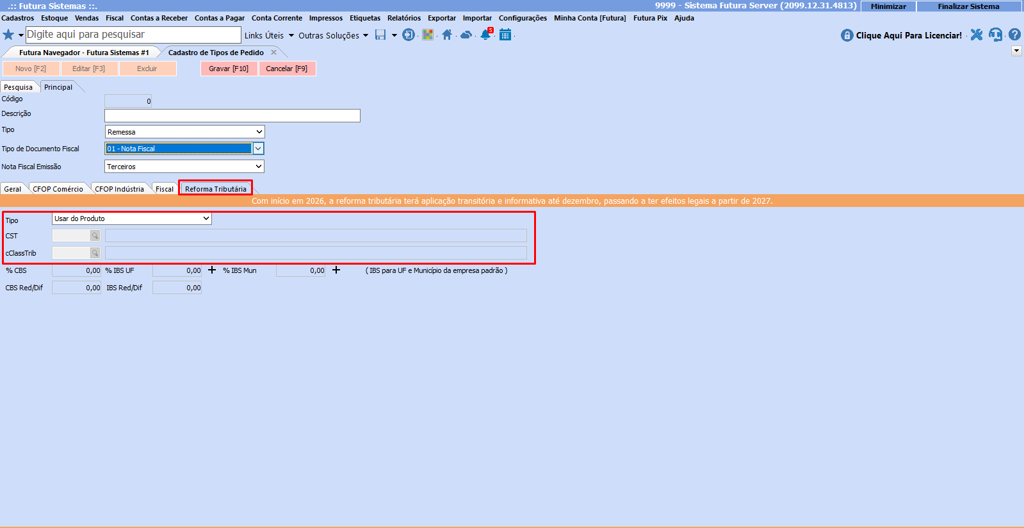This screenshot has height=528, width=1024.
Task: Click the Cancelar [F9] button
Action: click(x=287, y=69)
